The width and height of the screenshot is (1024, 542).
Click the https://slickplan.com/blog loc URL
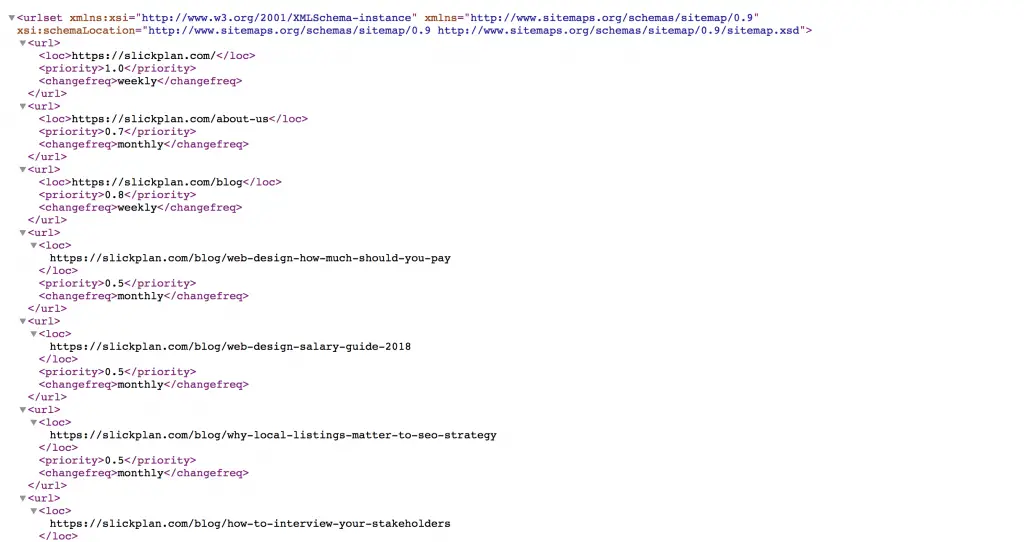(x=157, y=182)
